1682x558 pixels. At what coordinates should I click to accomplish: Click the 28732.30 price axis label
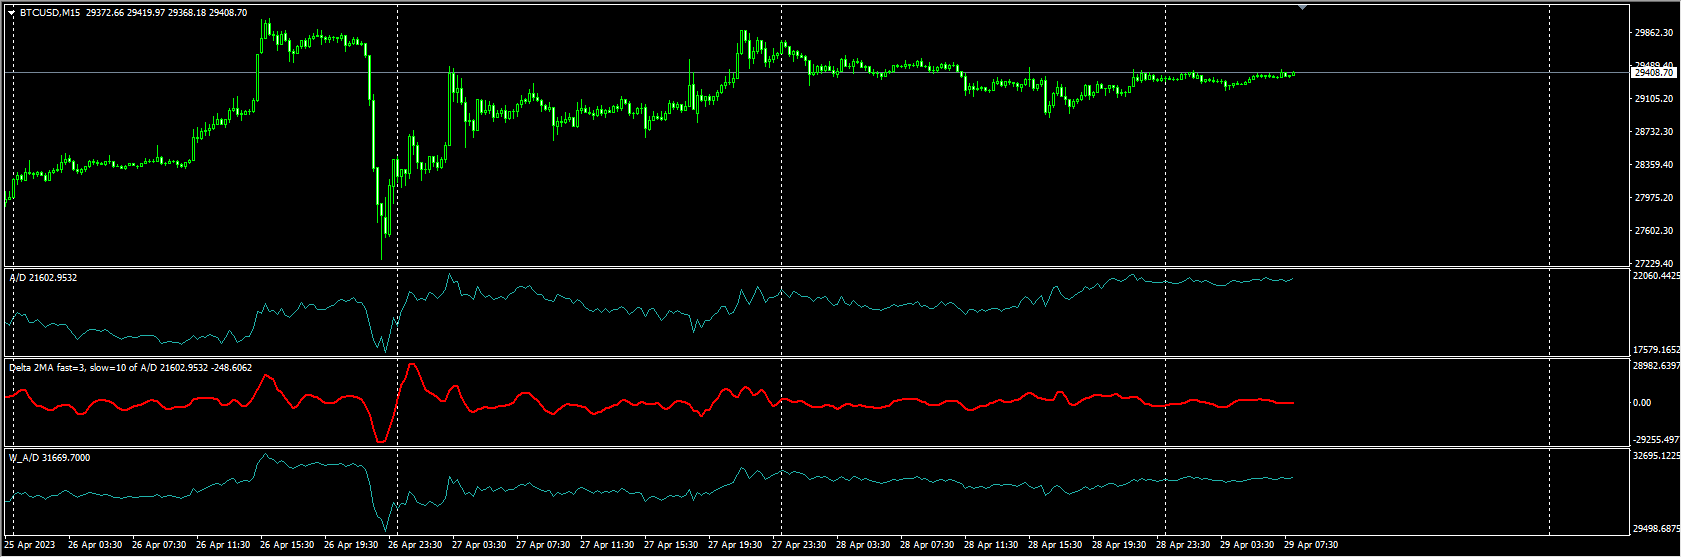1654,132
